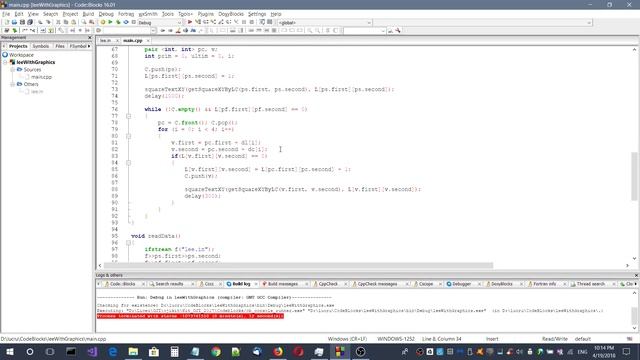Viewport: 640px width, 360px height.
Task: Click the Cut toolbar icon
Action: (58, 22)
